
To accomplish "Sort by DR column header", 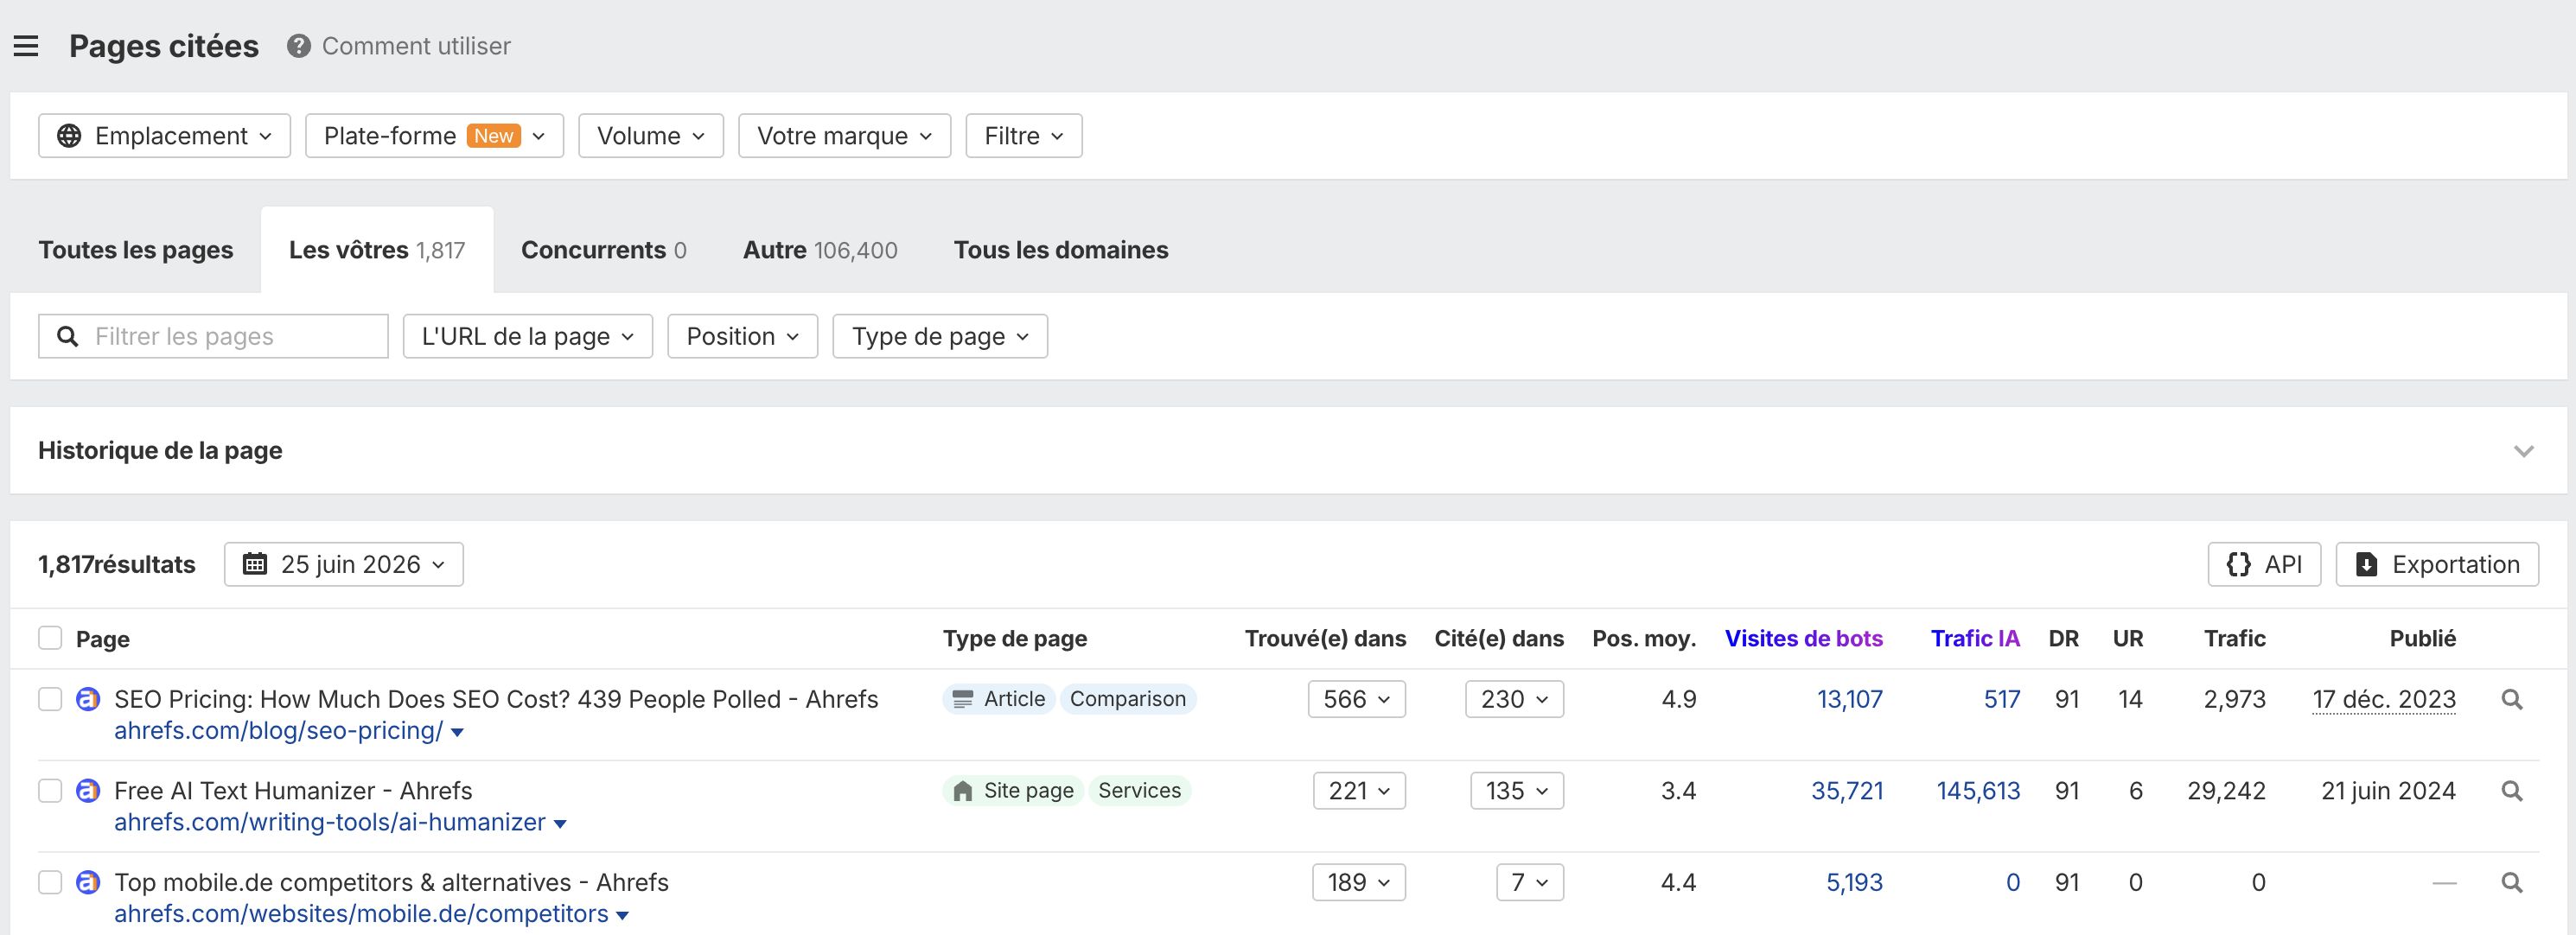I will tap(2064, 638).
